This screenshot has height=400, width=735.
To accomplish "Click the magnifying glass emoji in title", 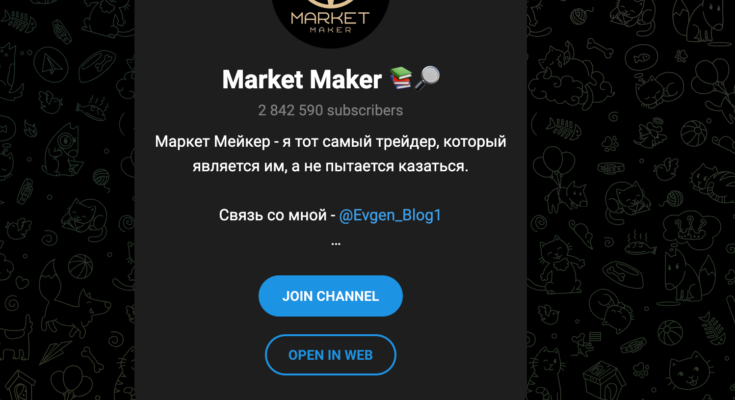I will [x=428, y=78].
